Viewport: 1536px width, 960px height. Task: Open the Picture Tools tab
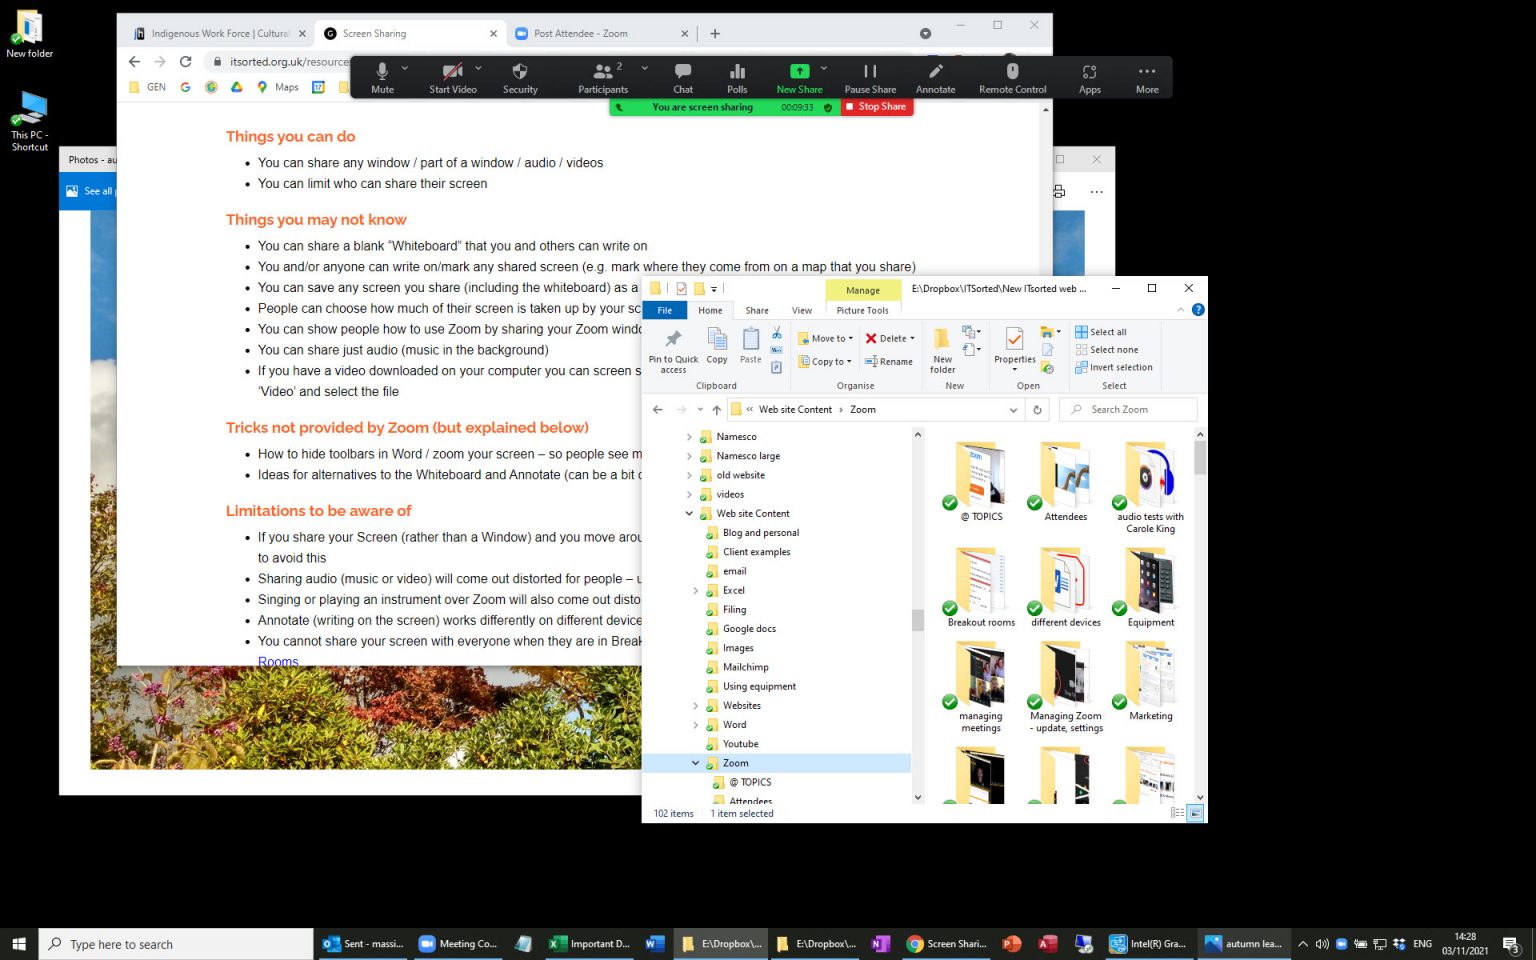tap(862, 310)
